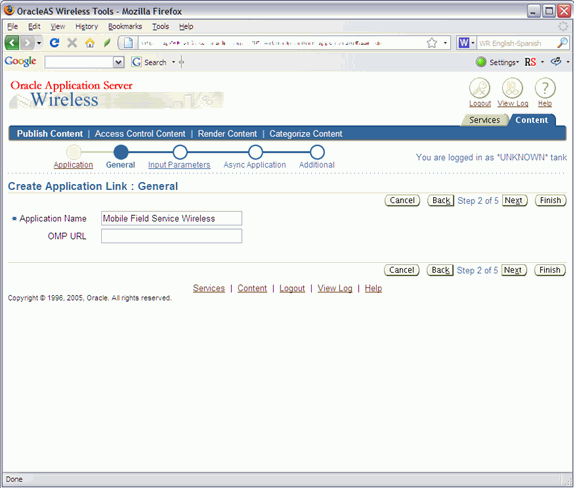Open Access Control Content subtab
Image resolution: width=574 pixels, height=488 pixels.
tap(140, 134)
